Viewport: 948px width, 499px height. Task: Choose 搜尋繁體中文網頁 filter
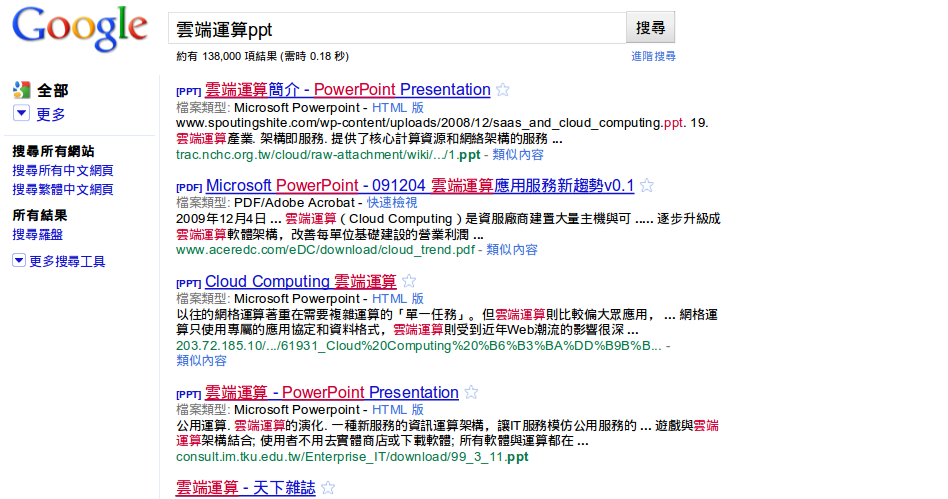[63, 189]
